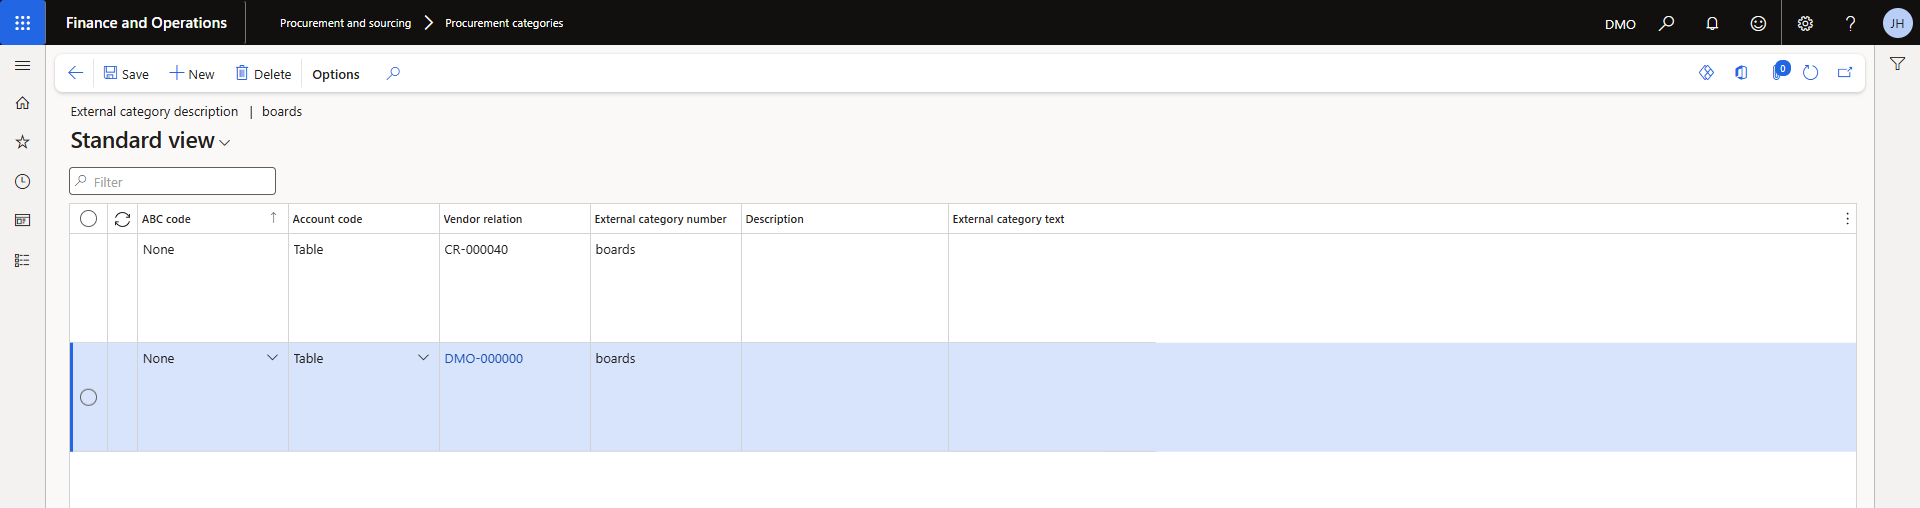This screenshot has width=1920, height=508.
Task: Open the Options menu tab
Action: (335, 74)
